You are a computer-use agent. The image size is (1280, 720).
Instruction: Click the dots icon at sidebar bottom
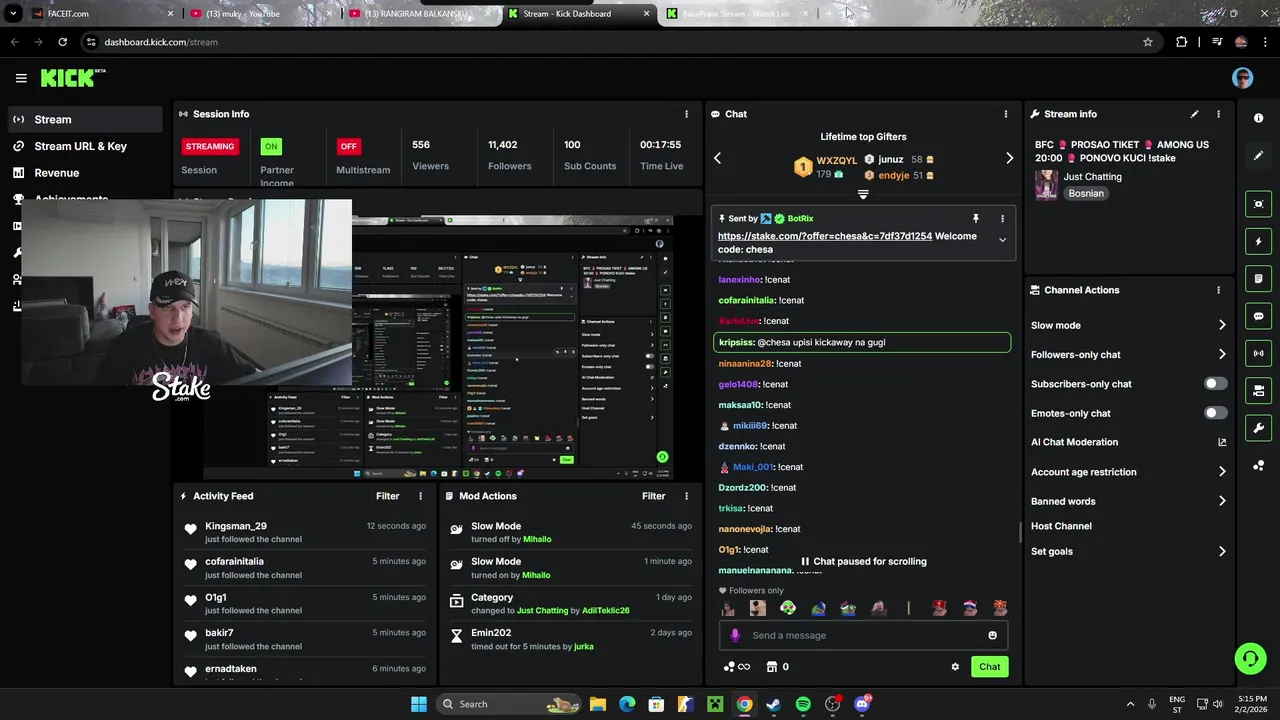[x=1258, y=466]
